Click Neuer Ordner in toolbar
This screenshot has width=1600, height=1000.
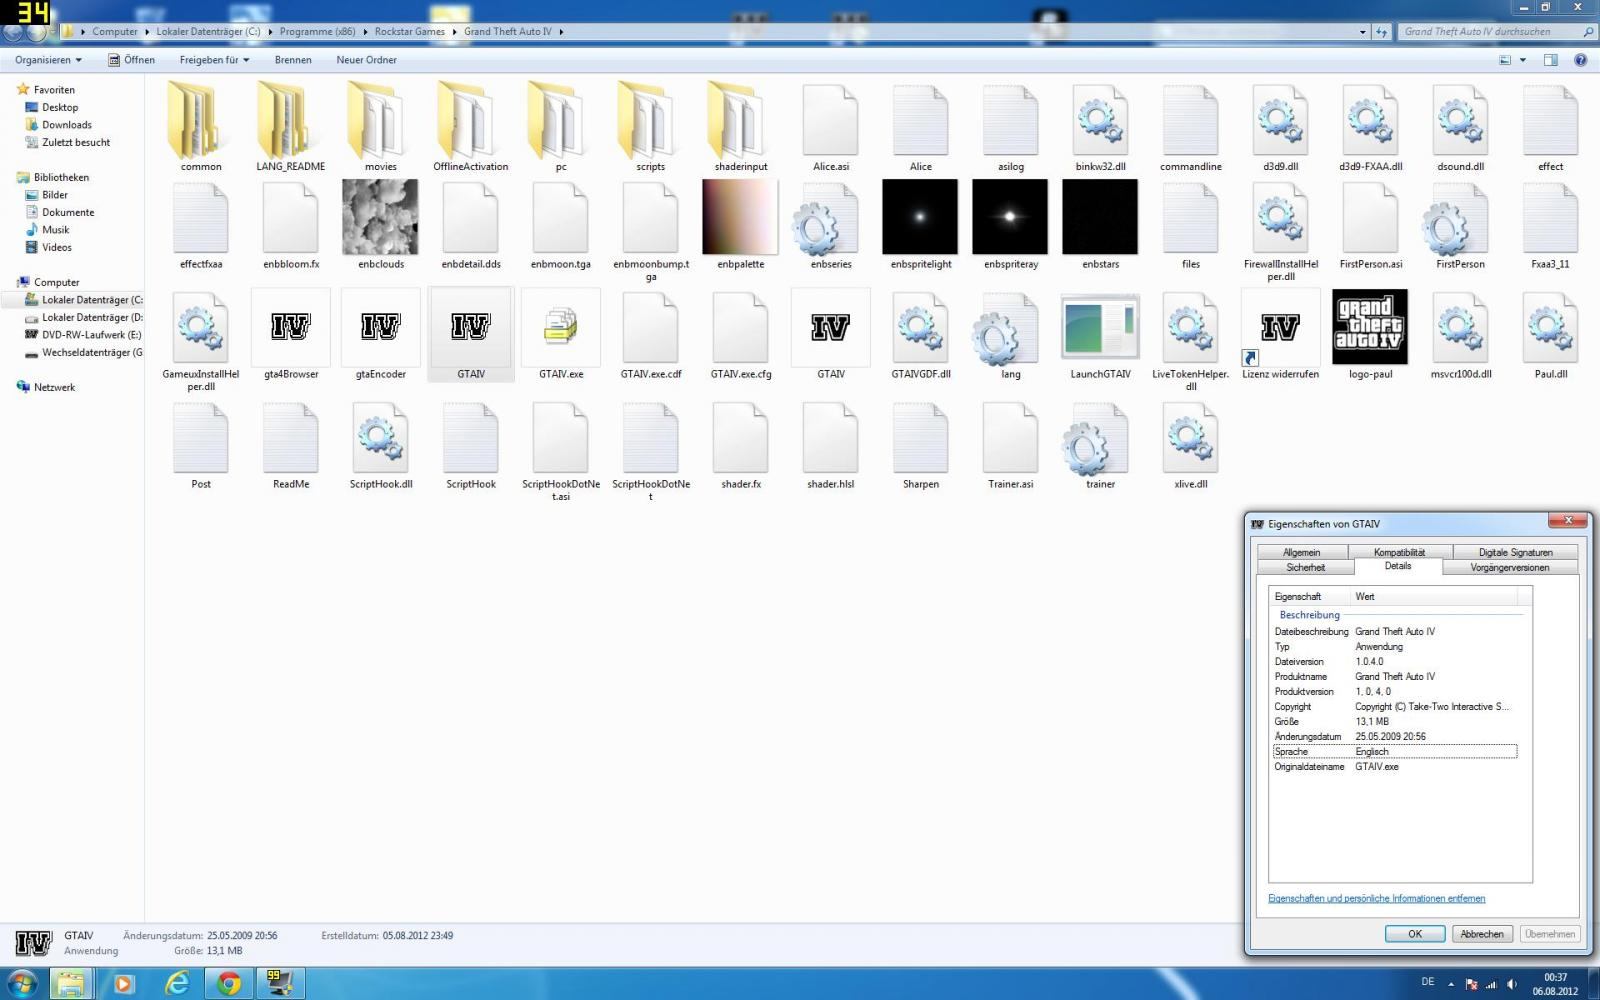tap(366, 60)
